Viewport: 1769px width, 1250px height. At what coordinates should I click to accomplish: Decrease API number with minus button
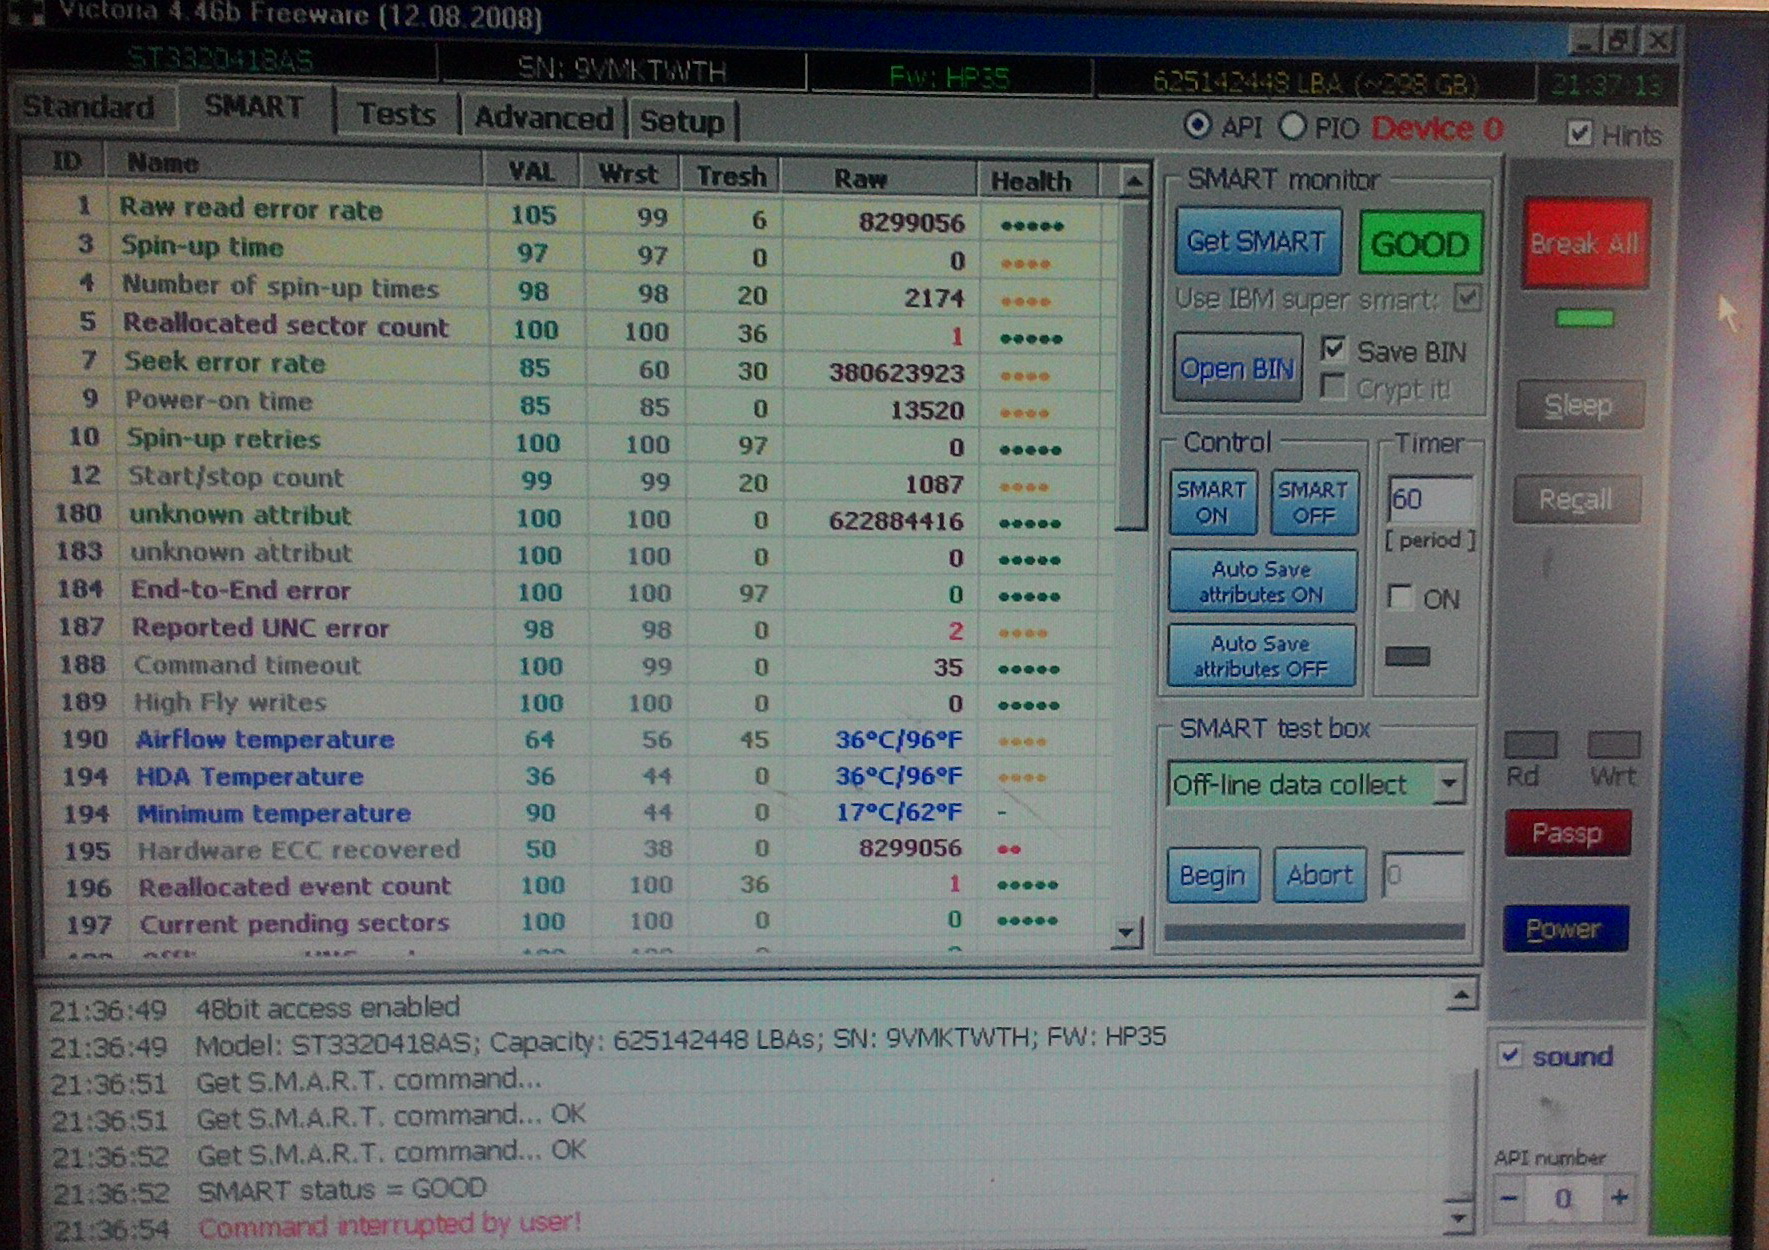(1509, 1197)
